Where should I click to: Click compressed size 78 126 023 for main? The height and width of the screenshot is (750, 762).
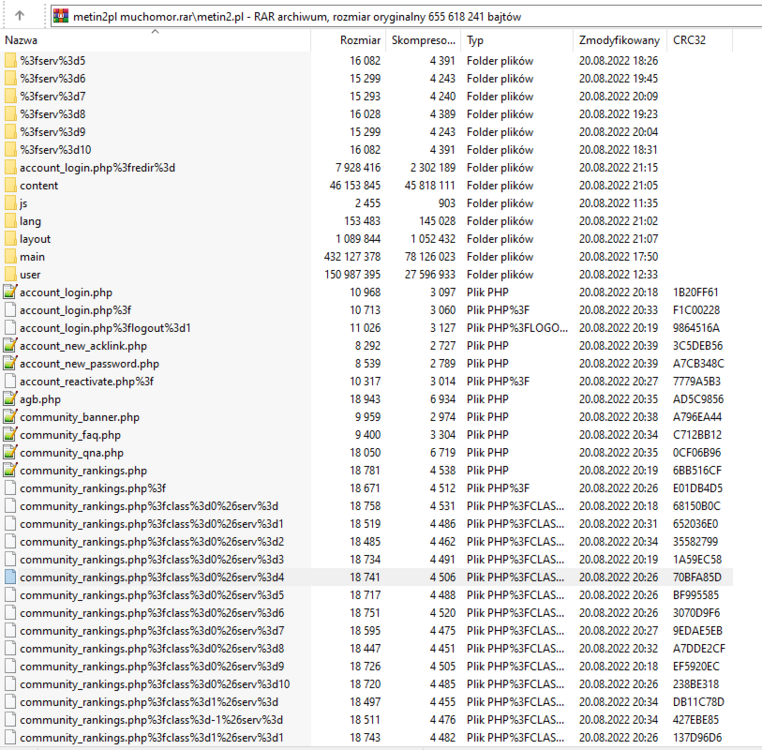pos(430,257)
